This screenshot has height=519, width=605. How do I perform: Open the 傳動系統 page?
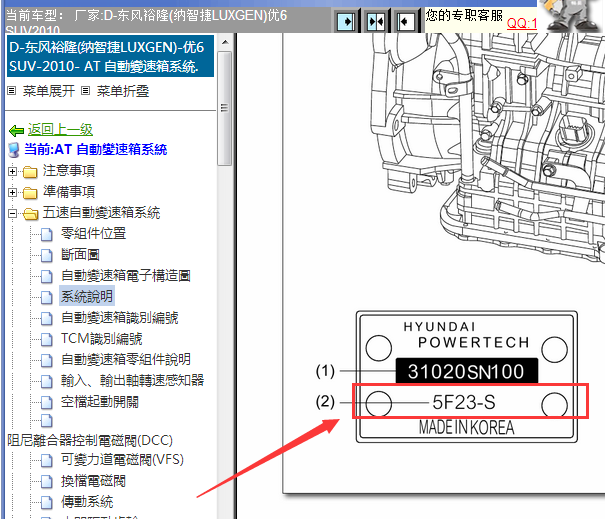[x=87, y=502]
